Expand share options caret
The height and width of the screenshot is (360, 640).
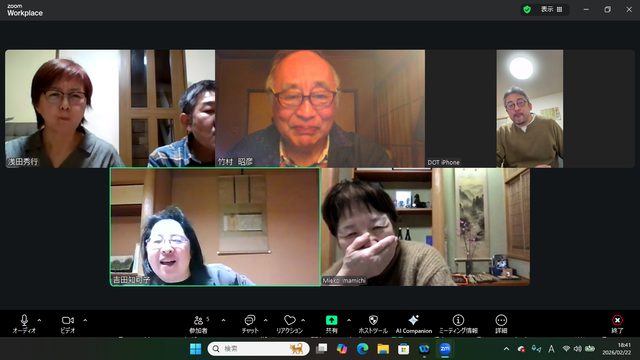[x=349, y=320]
